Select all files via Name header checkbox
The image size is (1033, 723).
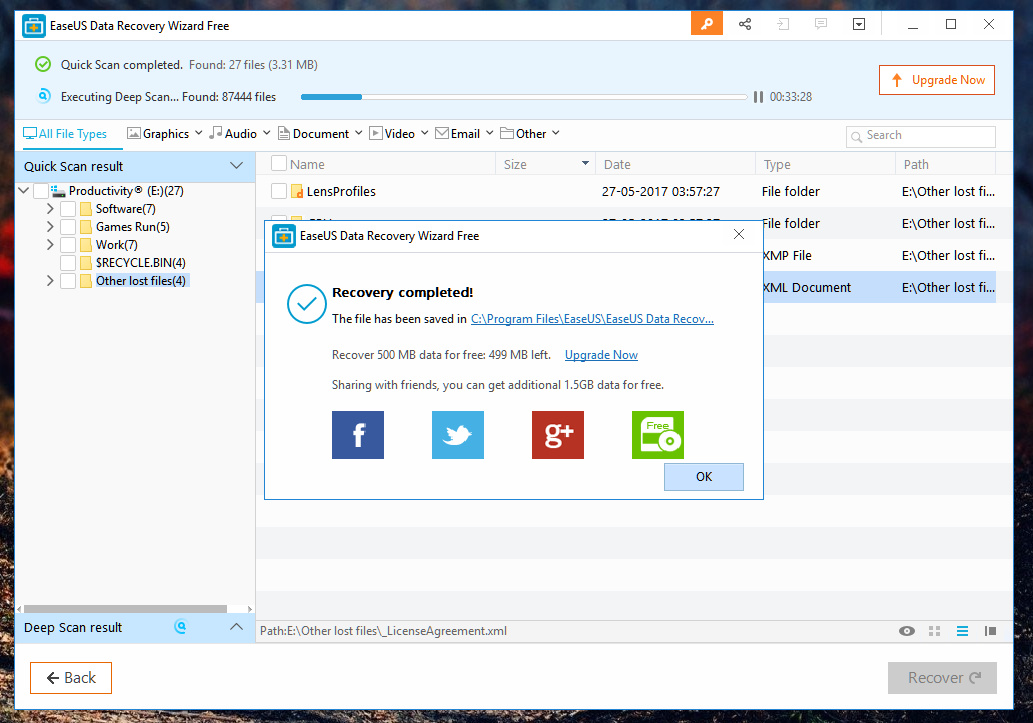point(279,164)
